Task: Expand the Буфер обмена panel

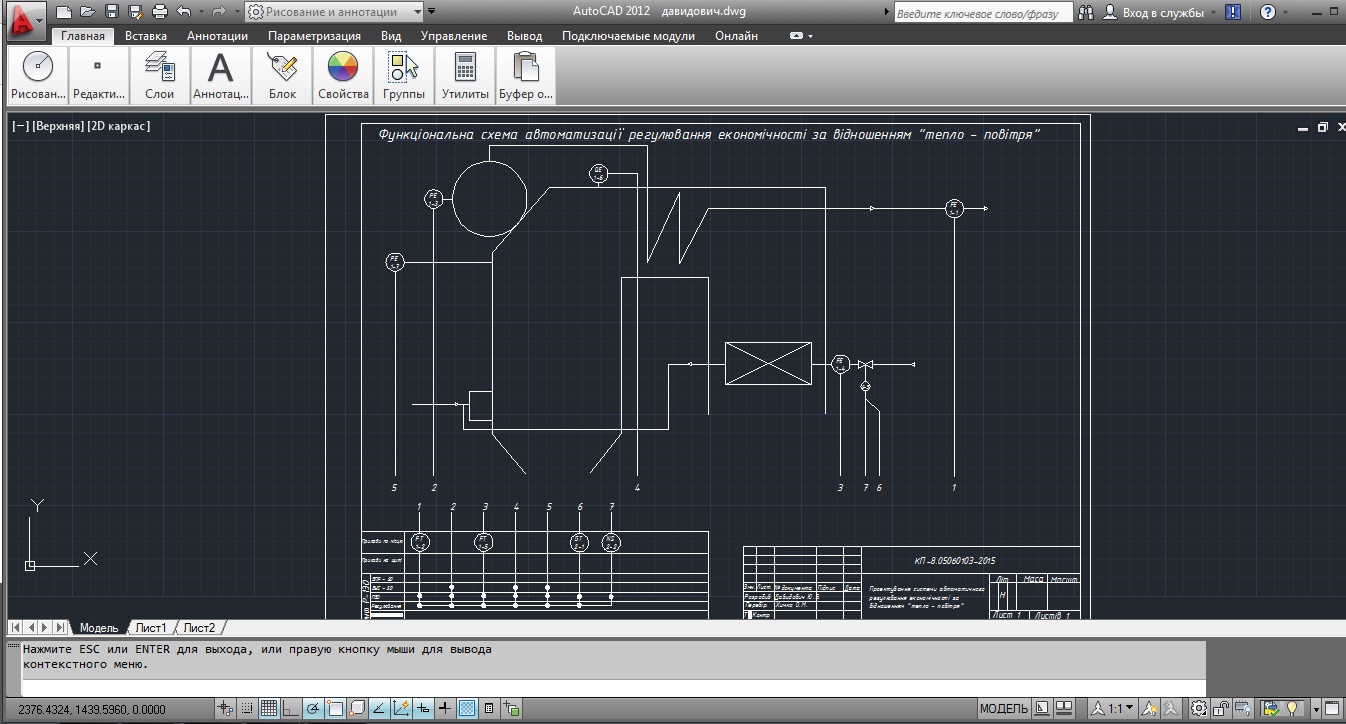Action: 525,75
